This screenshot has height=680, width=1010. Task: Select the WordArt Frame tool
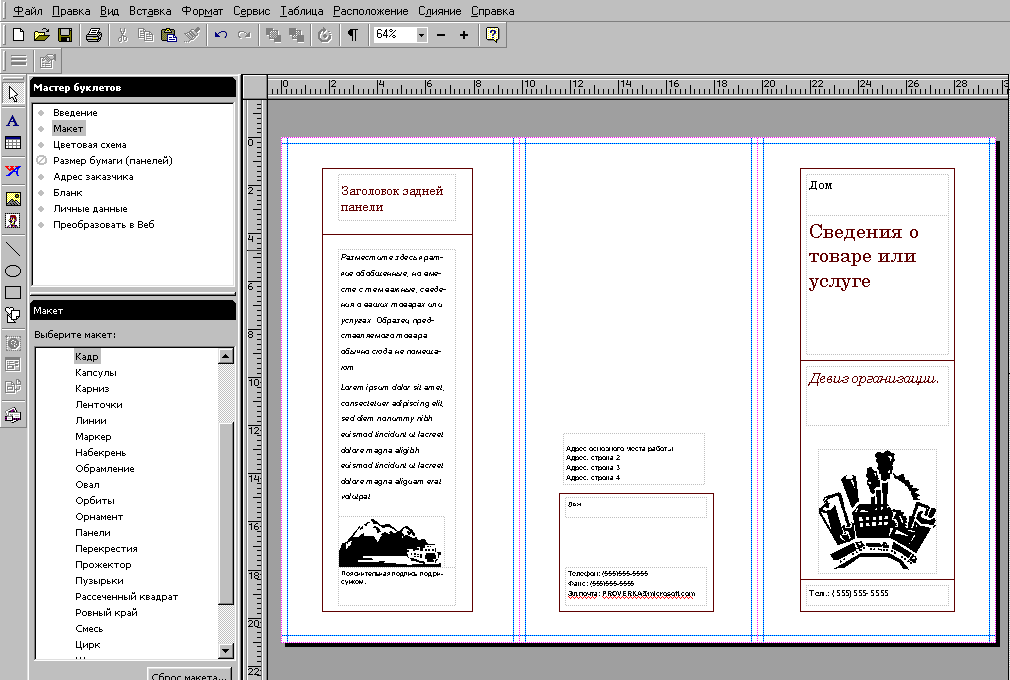pos(13,170)
